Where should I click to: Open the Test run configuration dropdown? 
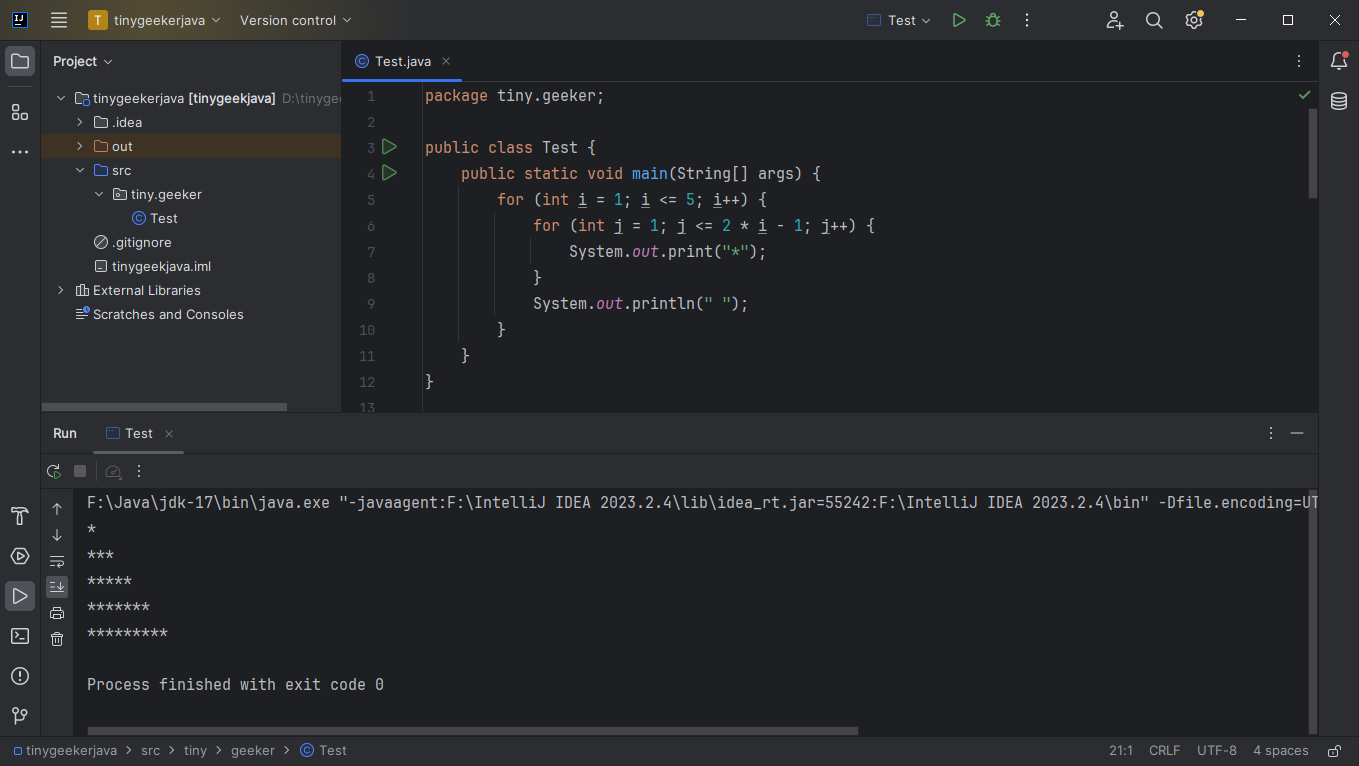[898, 20]
